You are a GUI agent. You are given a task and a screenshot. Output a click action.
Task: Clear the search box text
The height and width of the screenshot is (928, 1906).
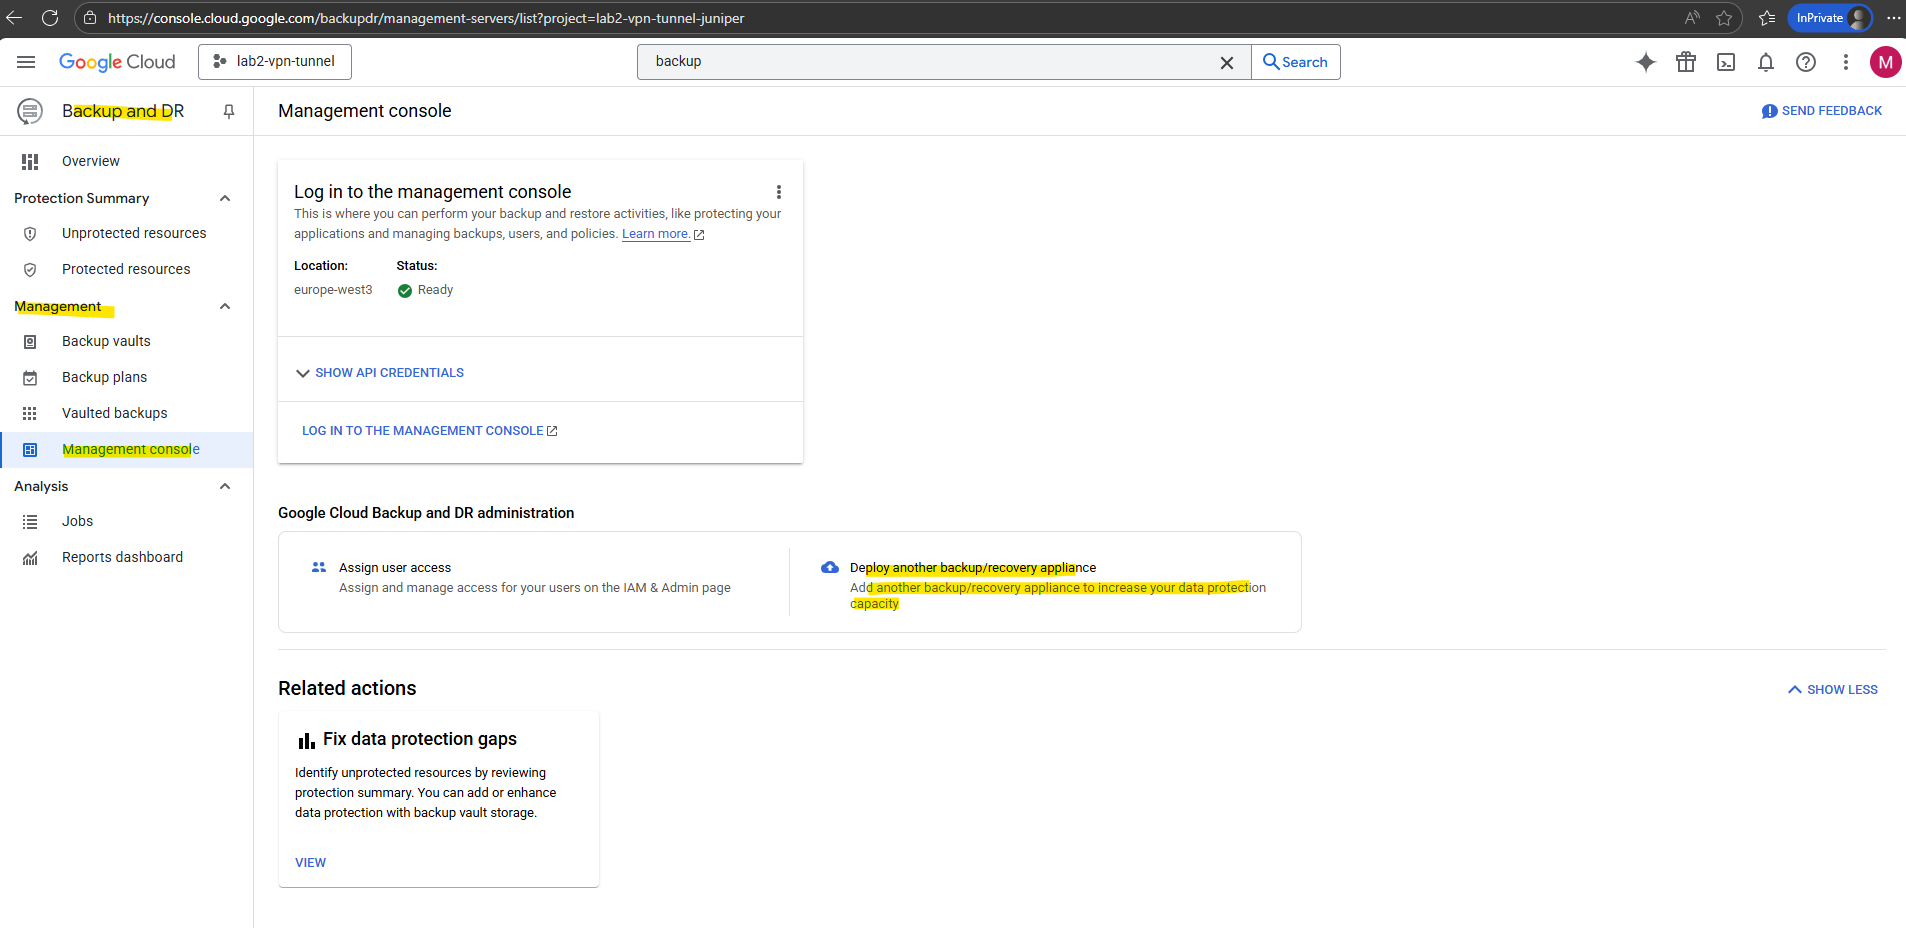coord(1227,62)
